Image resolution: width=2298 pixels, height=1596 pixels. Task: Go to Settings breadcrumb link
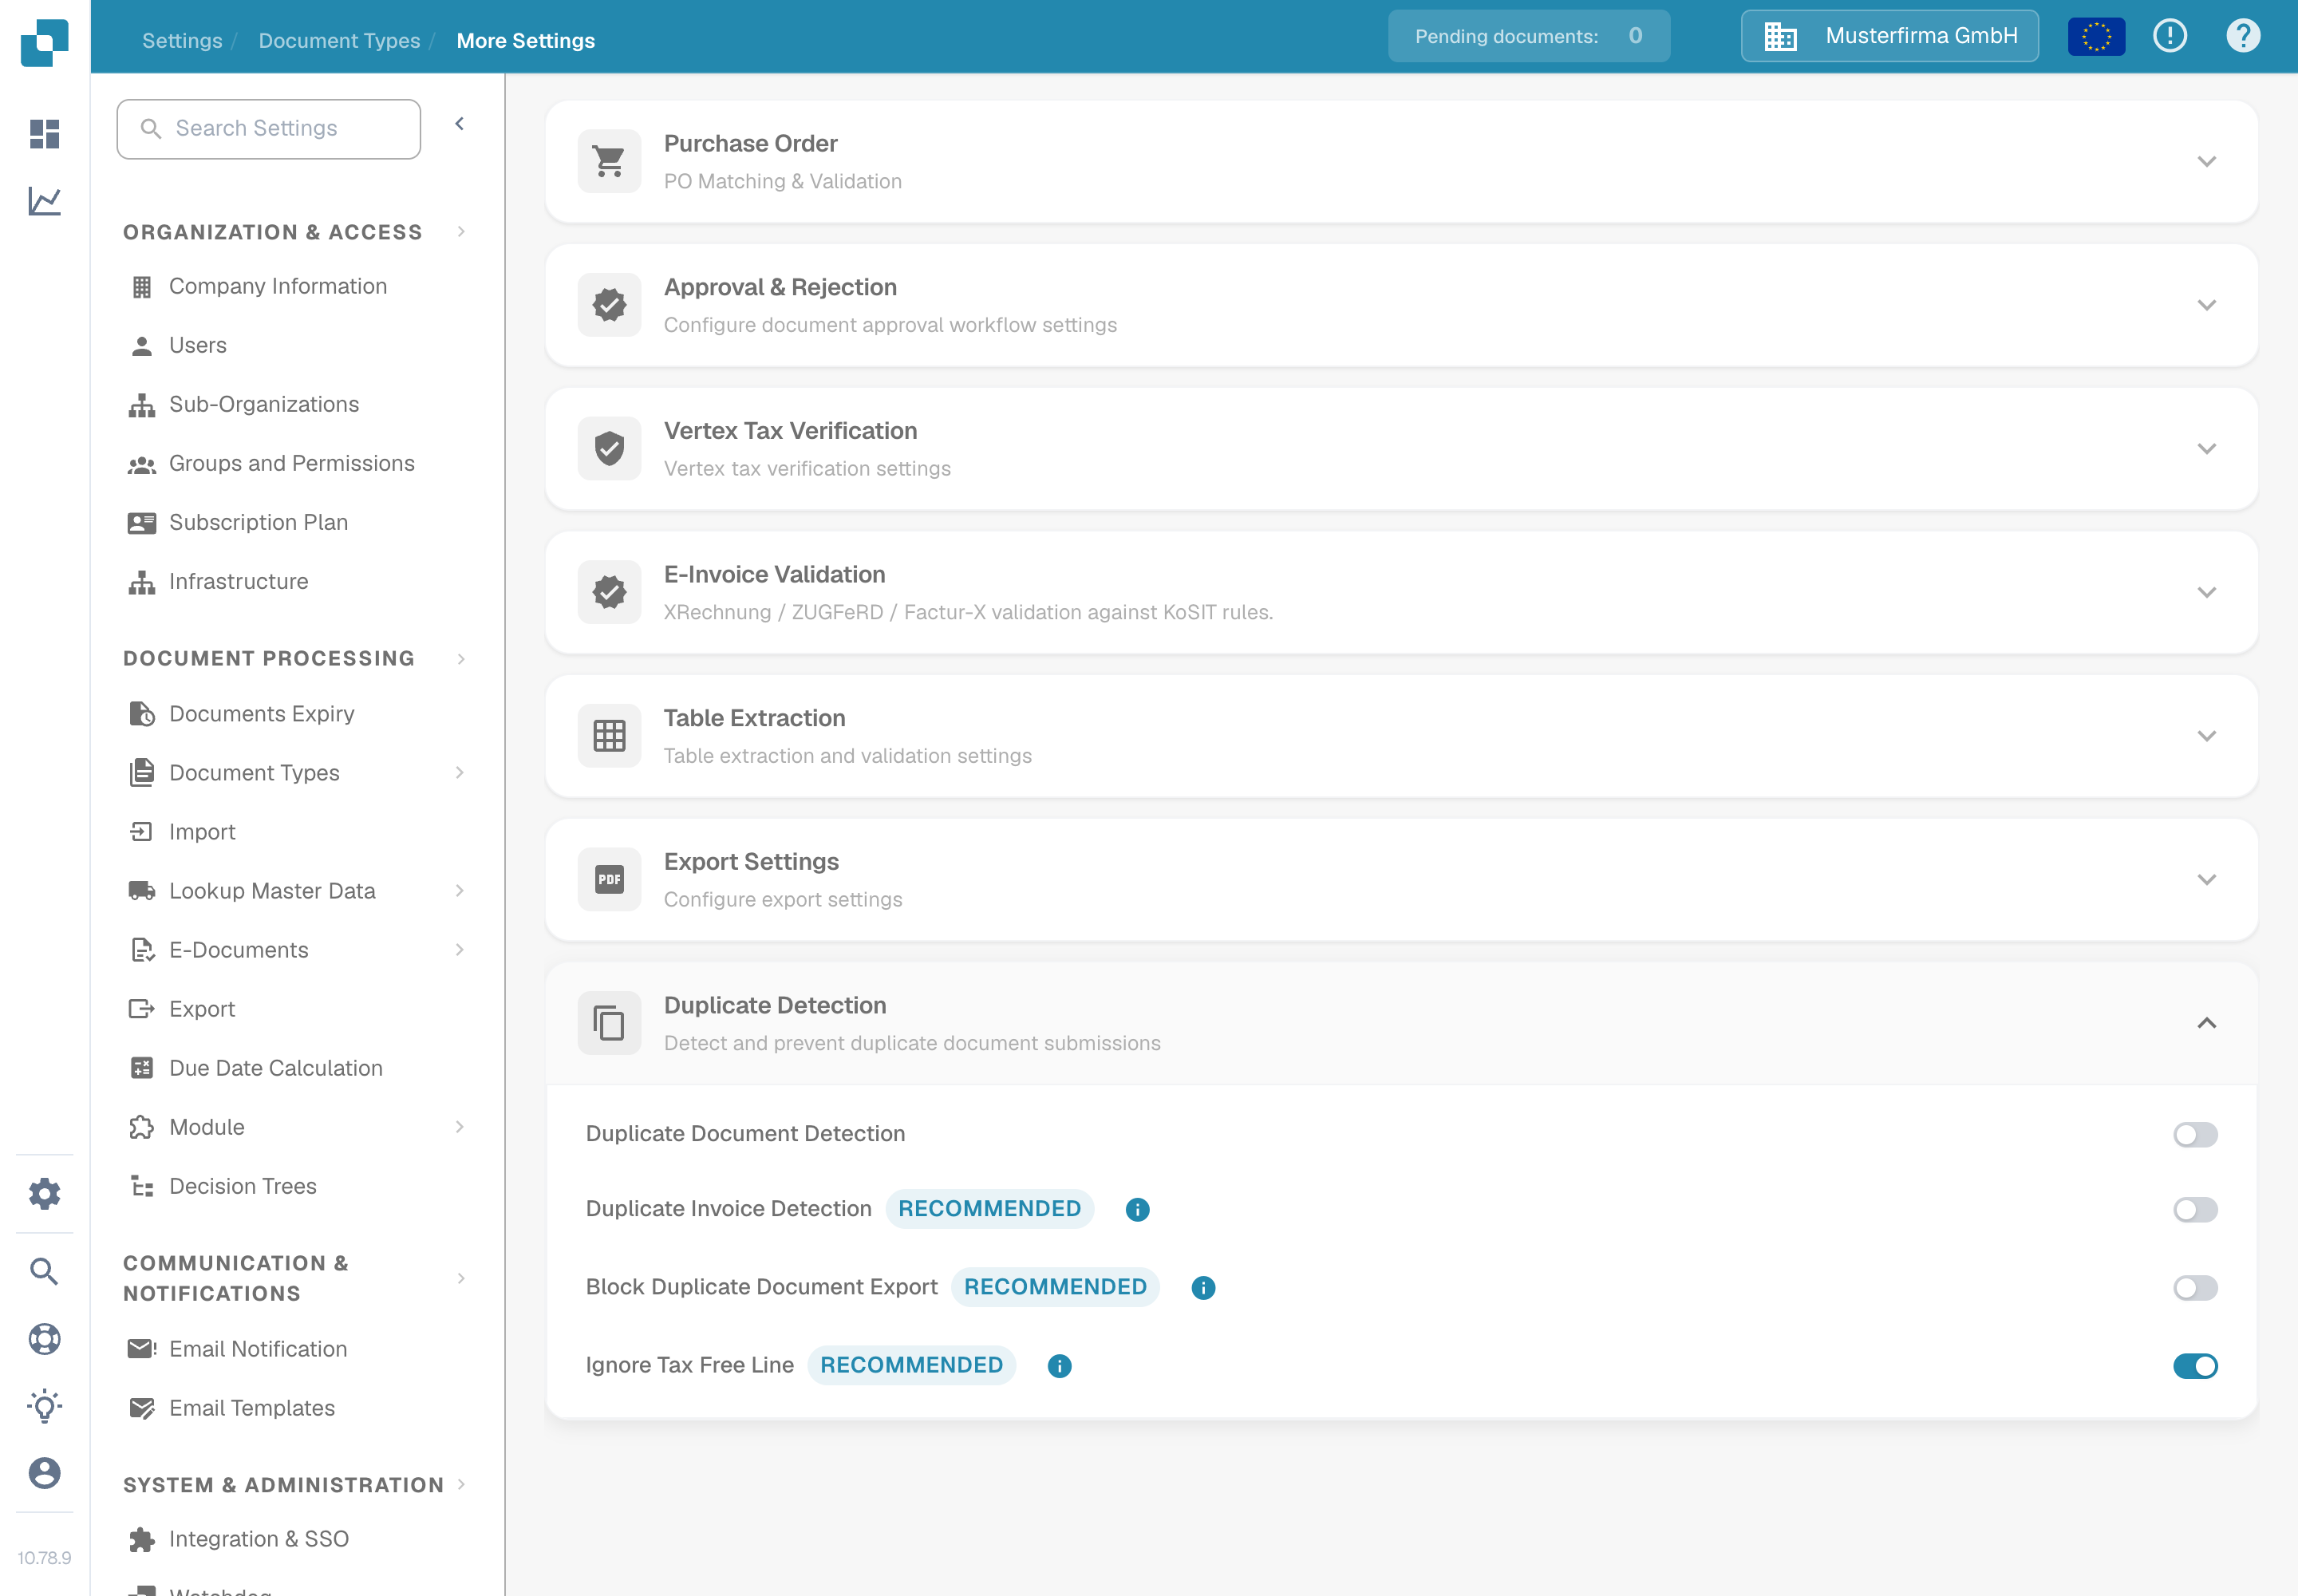tap(182, 40)
